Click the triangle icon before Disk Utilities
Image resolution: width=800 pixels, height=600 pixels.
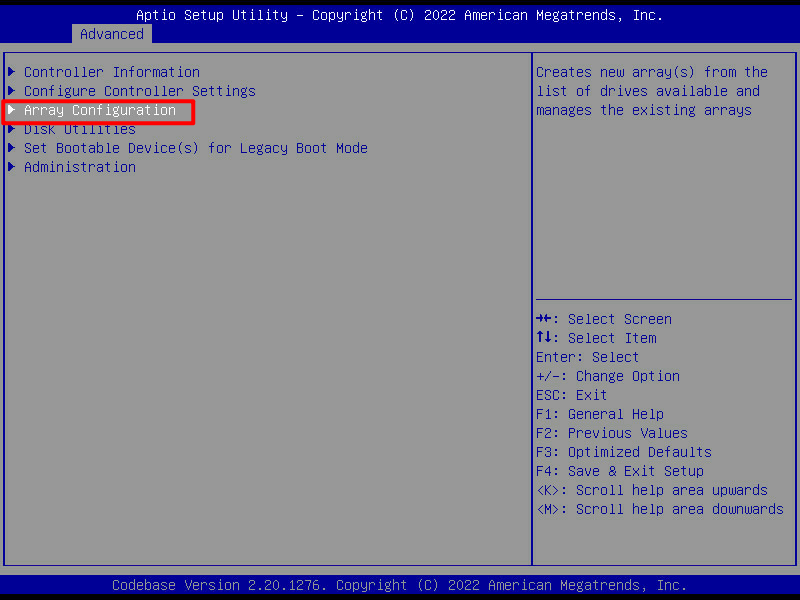click(x=12, y=130)
